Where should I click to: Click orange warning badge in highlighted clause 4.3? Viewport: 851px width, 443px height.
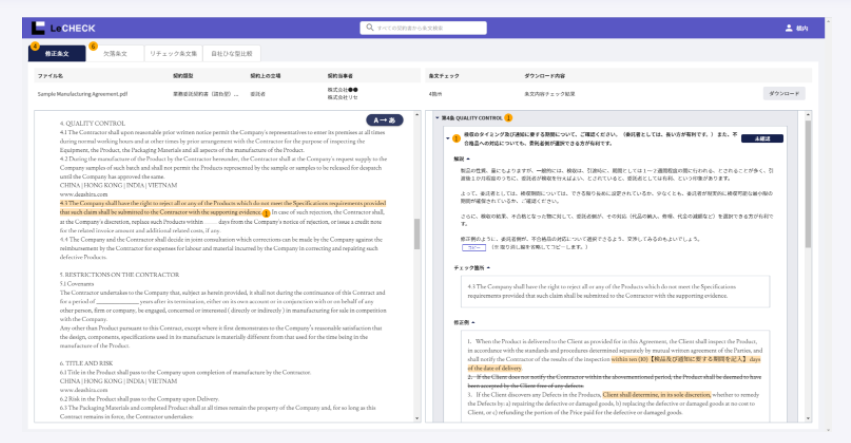265,212
